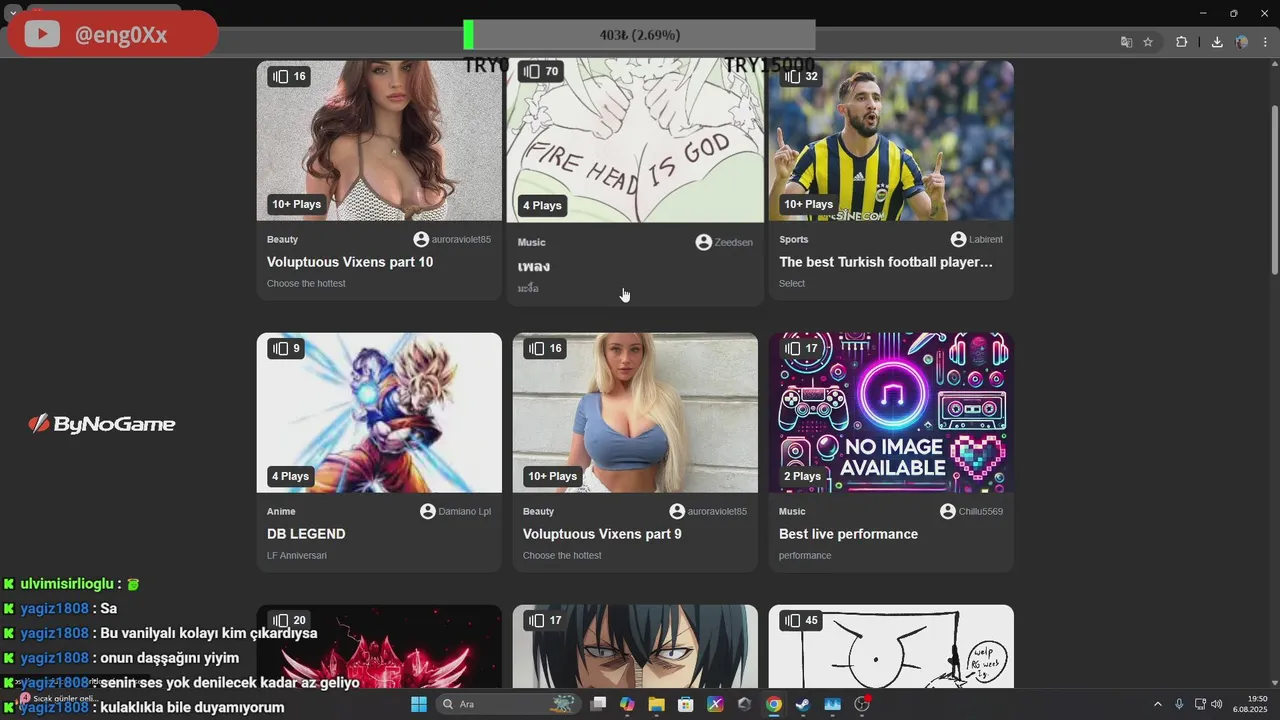The width and height of the screenshot is (1280, 720).
Task: Click the taskbar search box labeled Ara
Action: (507, 704)
